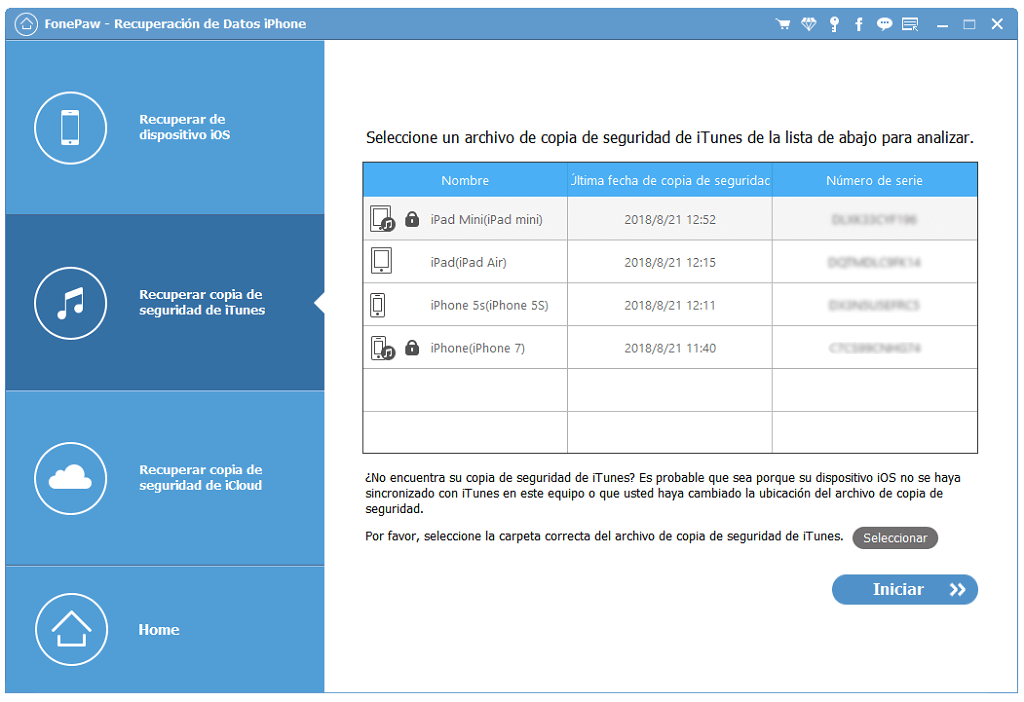The height and width of the screenshot is (702, 1024).
Task: Open the menu list icon in title bar
Action: 910,25
